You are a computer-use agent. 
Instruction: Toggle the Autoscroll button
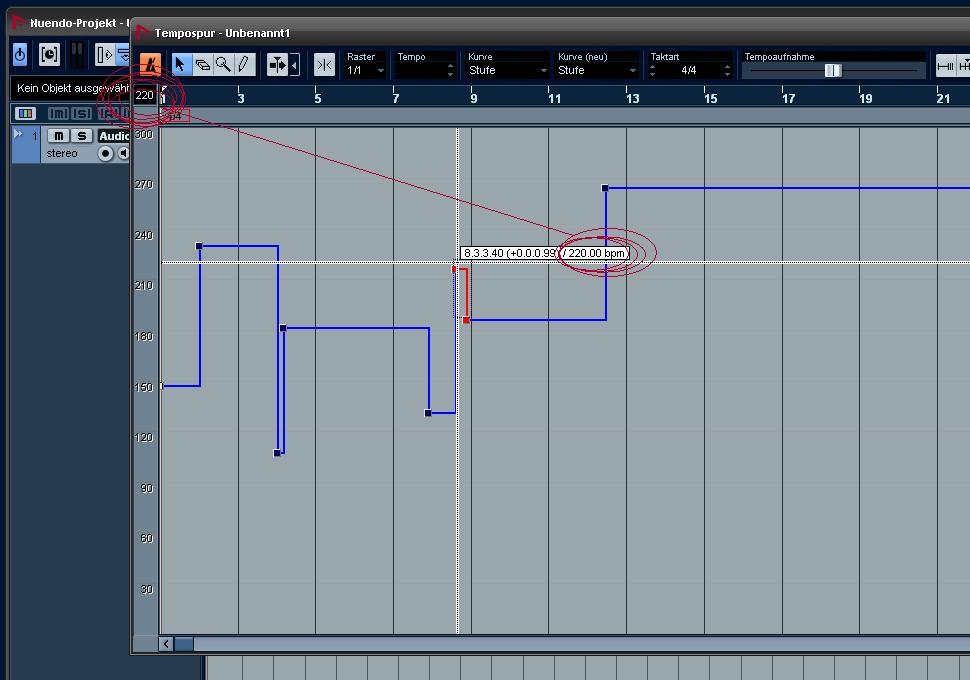[x=277, y=64]
